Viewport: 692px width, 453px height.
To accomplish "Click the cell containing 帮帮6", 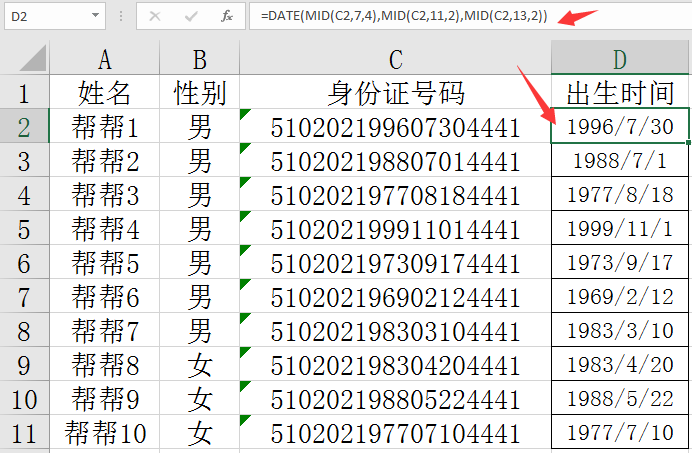I will [105, 296].
